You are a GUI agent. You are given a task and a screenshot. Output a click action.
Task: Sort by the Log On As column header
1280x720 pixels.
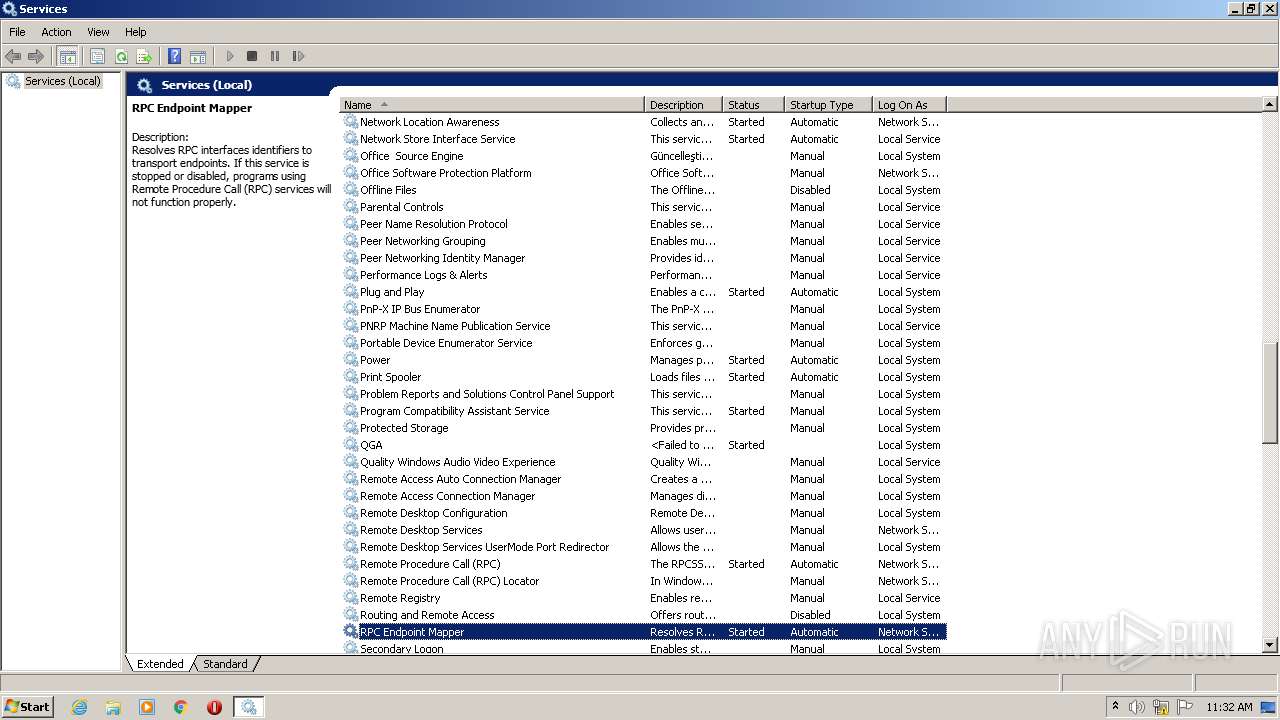909,105
